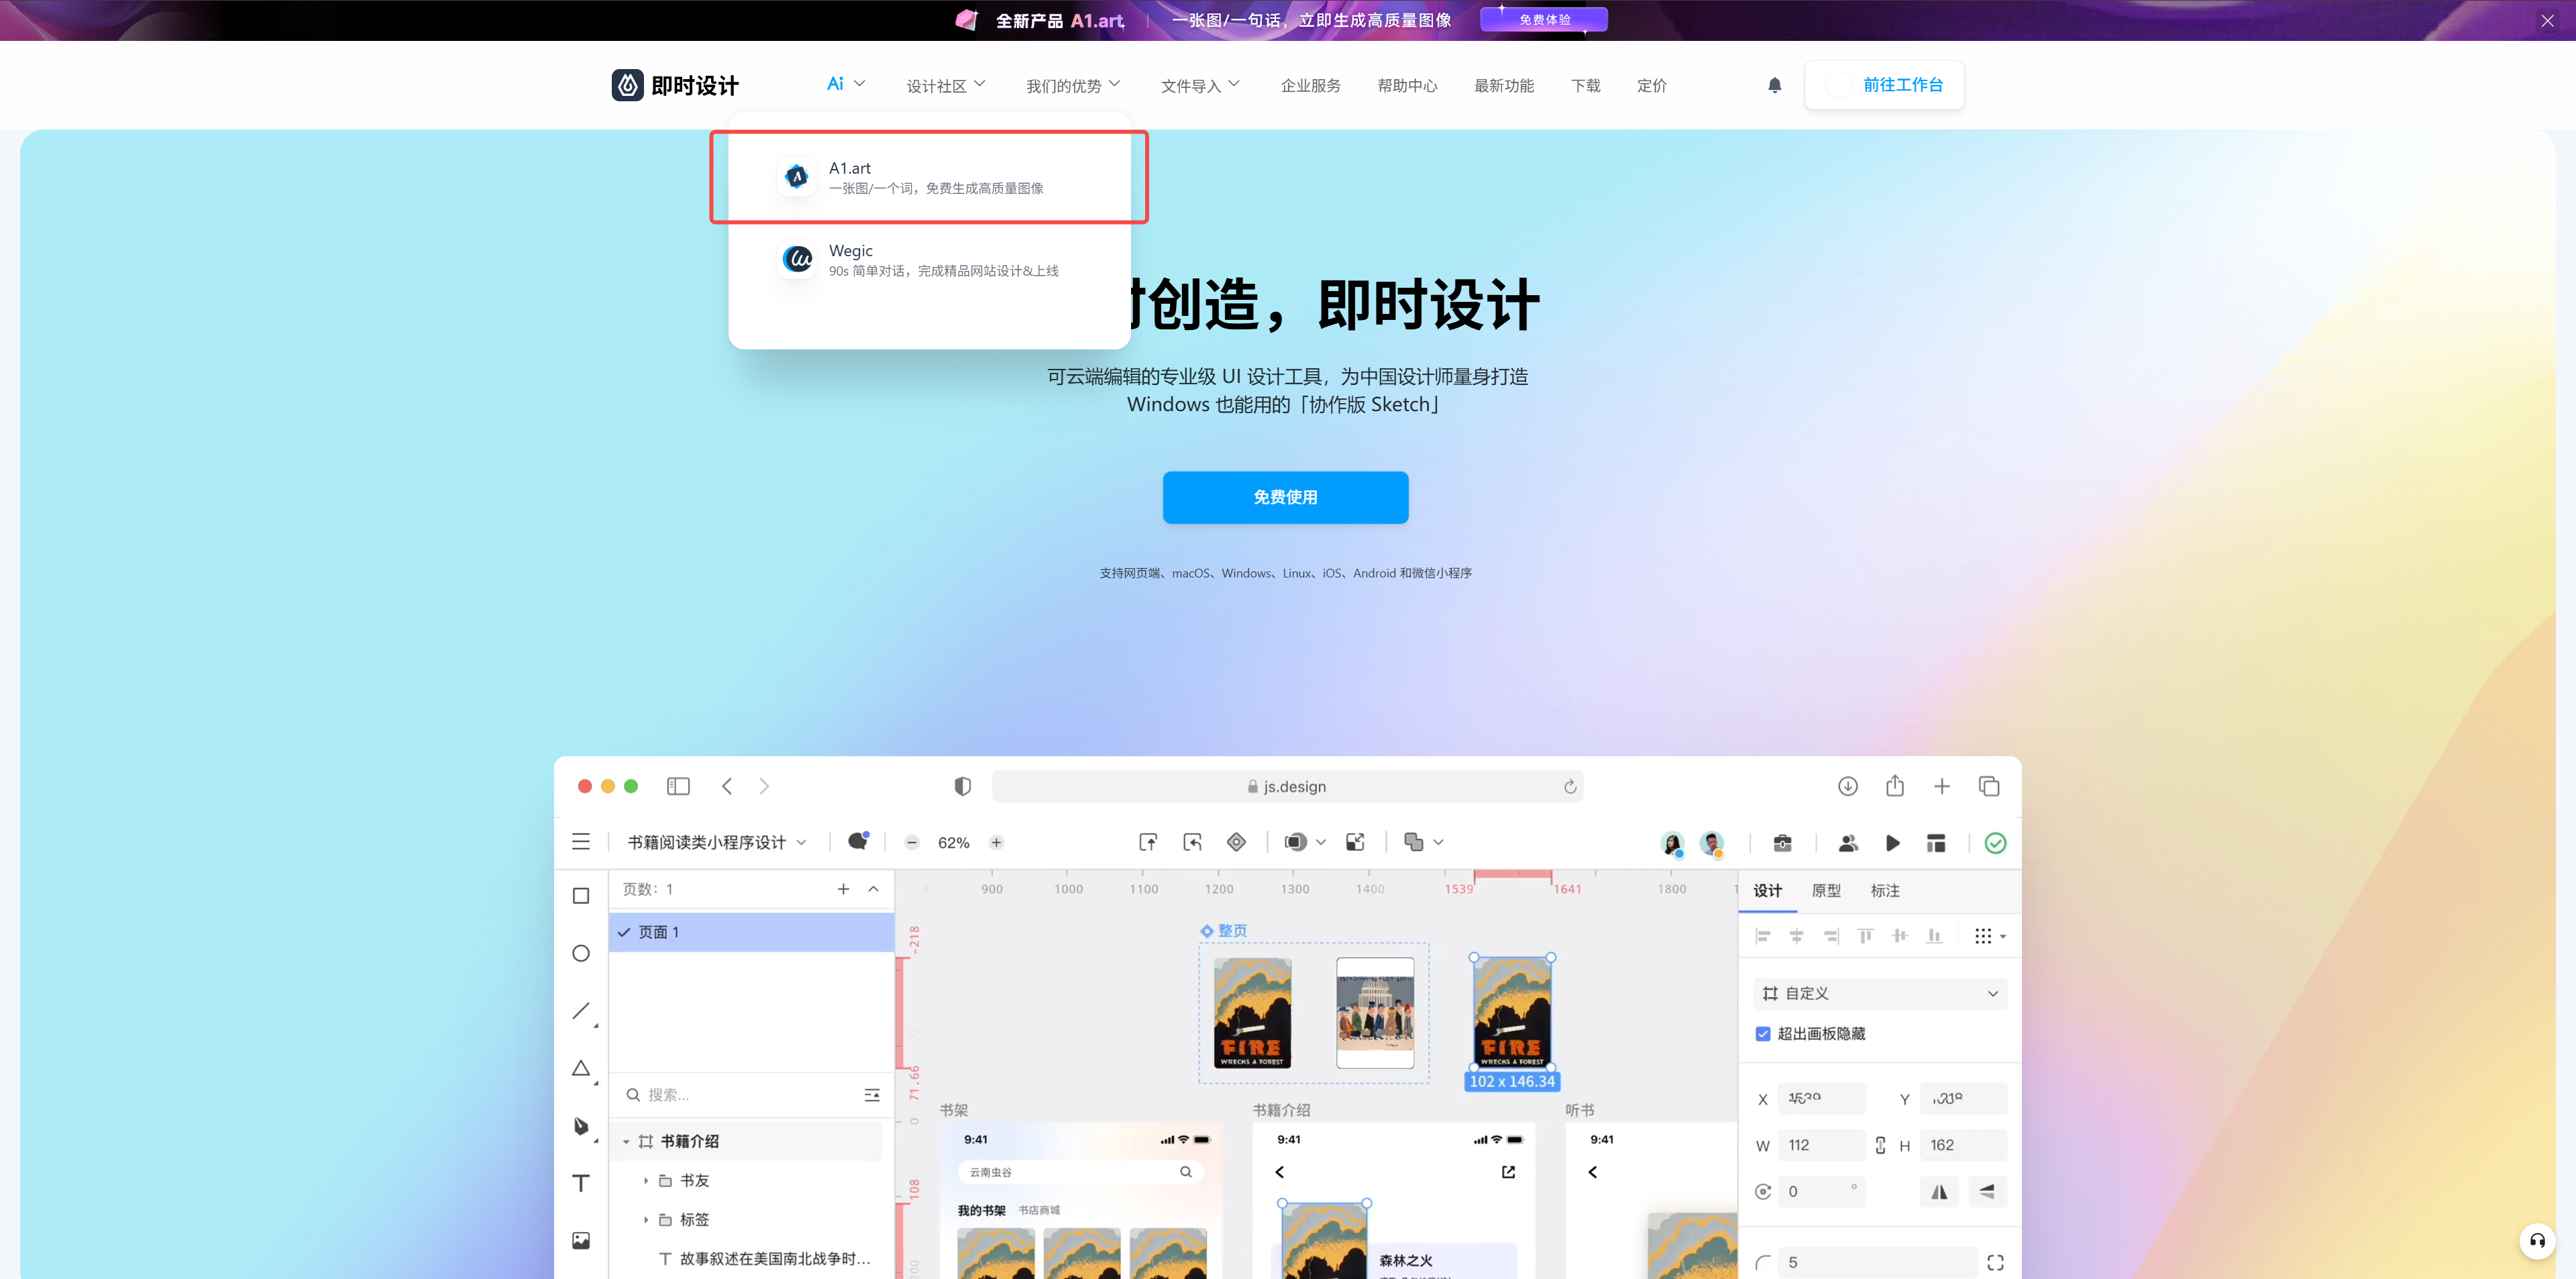The width and height of the screenshot is (2576, 1279).
Task: Select the Text tool icon
Action: (581, 1183)
